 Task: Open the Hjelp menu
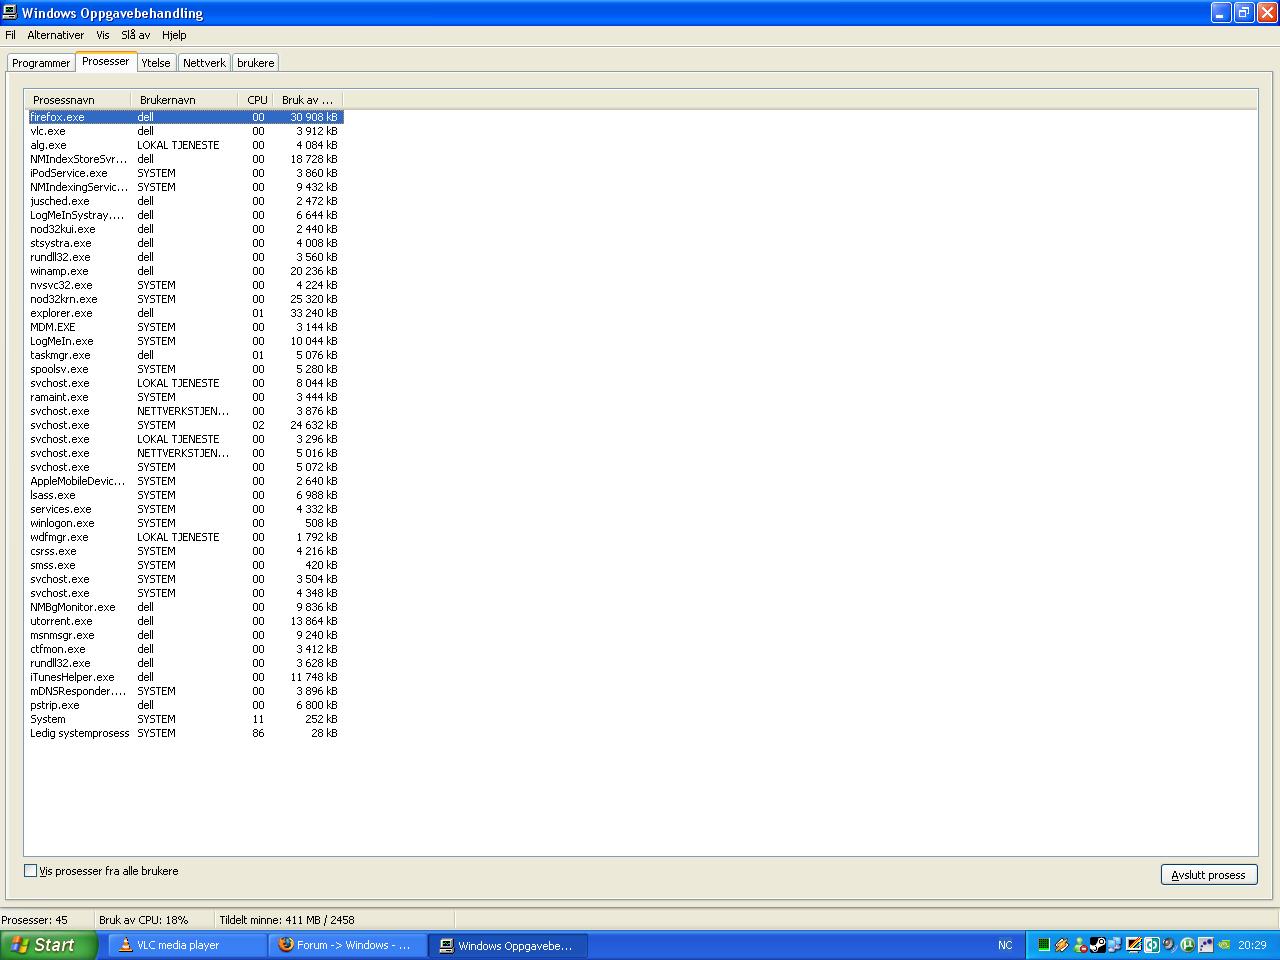pyautogui.click(x=174, y=35)
